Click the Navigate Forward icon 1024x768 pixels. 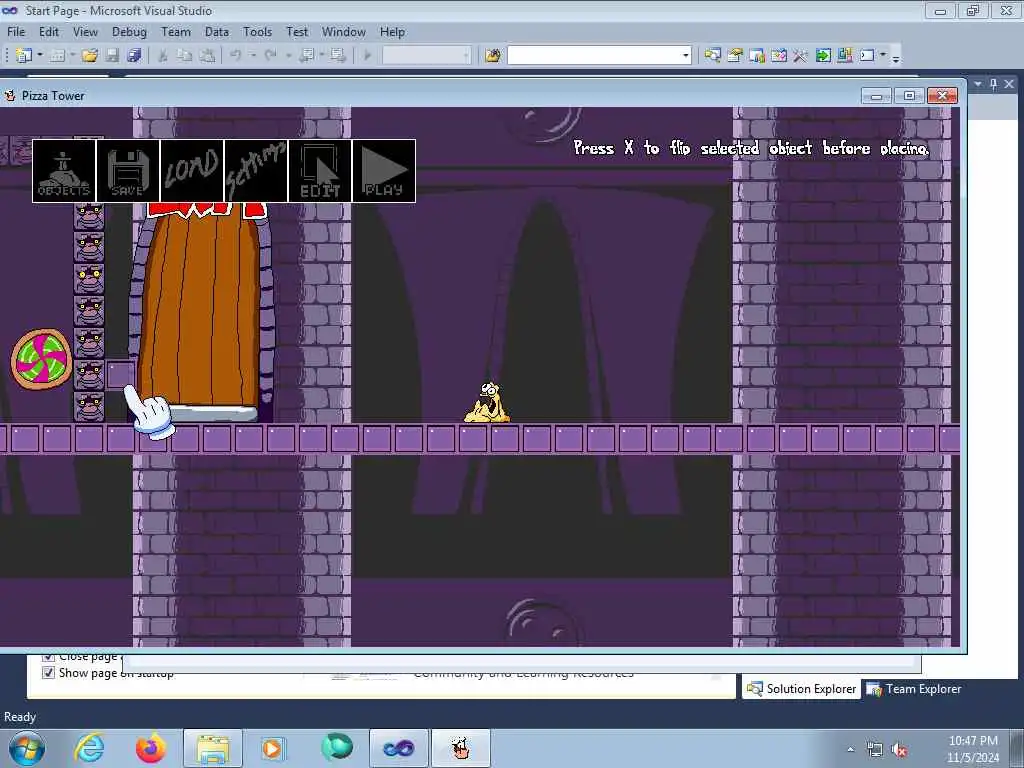point(338,56)
